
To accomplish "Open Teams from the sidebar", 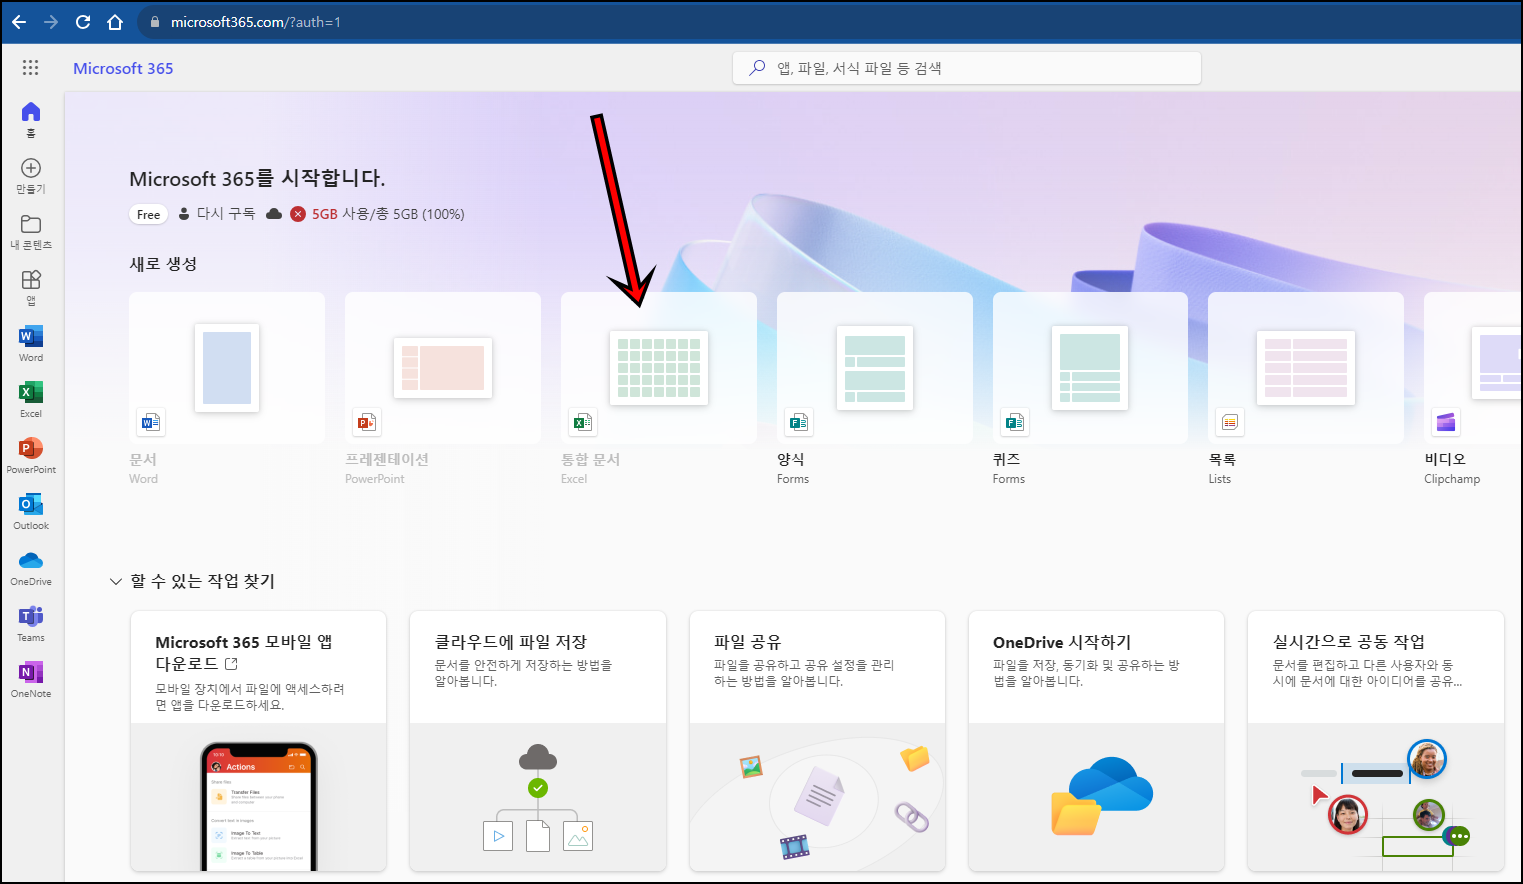I will tap(31, 623).
